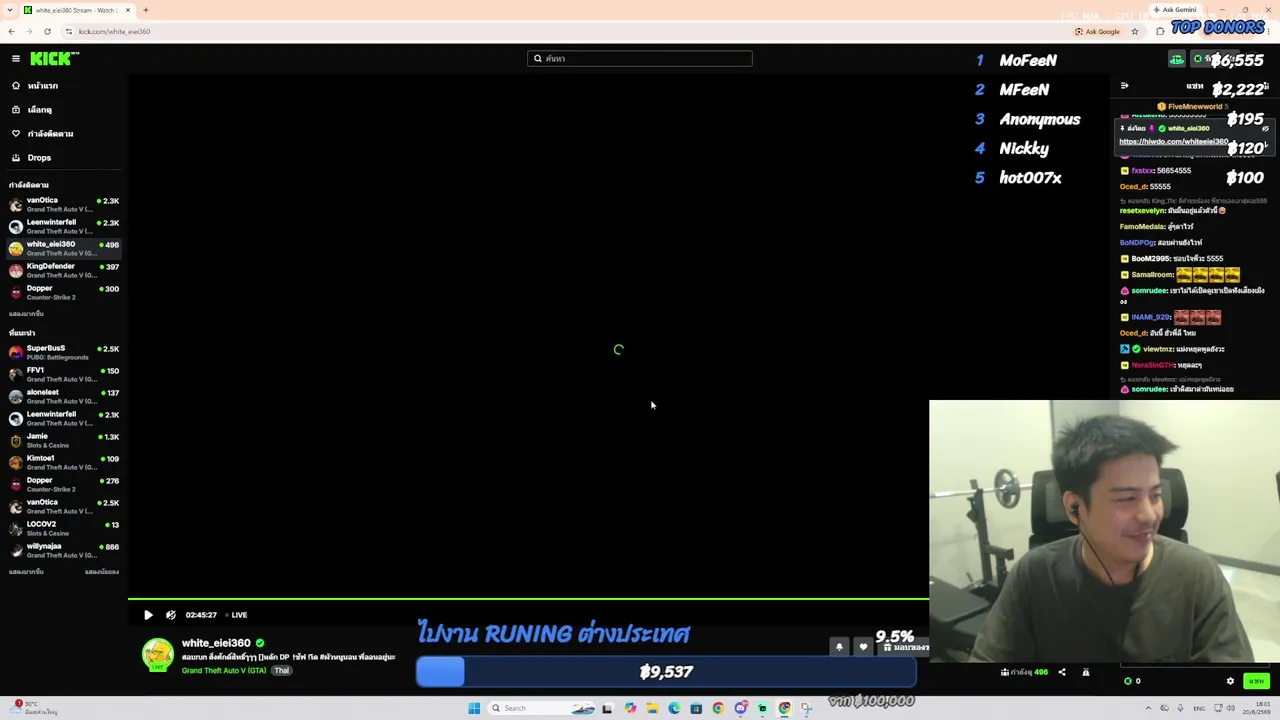Open Drops from the sidebar
The width and height of the screenshot is (1280, 720).
point(39,158)
